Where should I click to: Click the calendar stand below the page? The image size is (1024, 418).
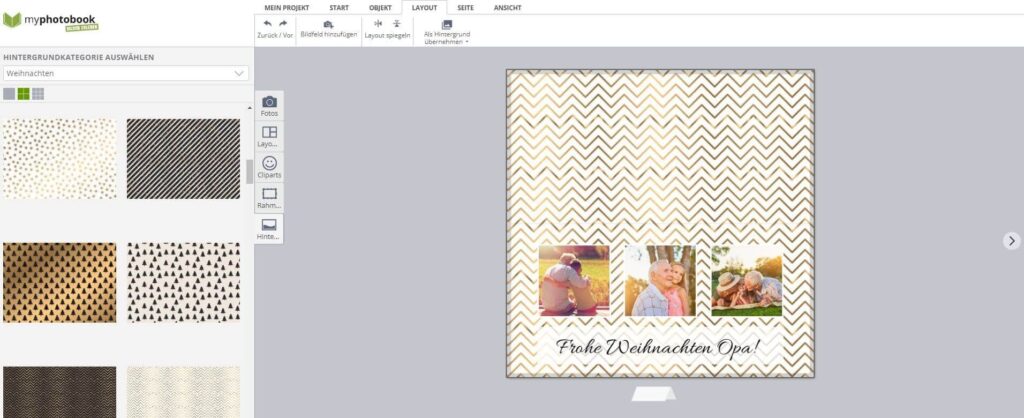654,394
